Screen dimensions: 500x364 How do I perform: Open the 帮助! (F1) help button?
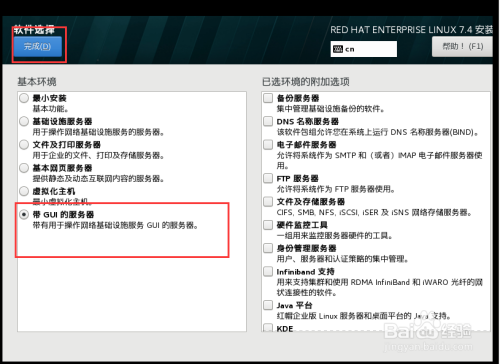[462, 46]
